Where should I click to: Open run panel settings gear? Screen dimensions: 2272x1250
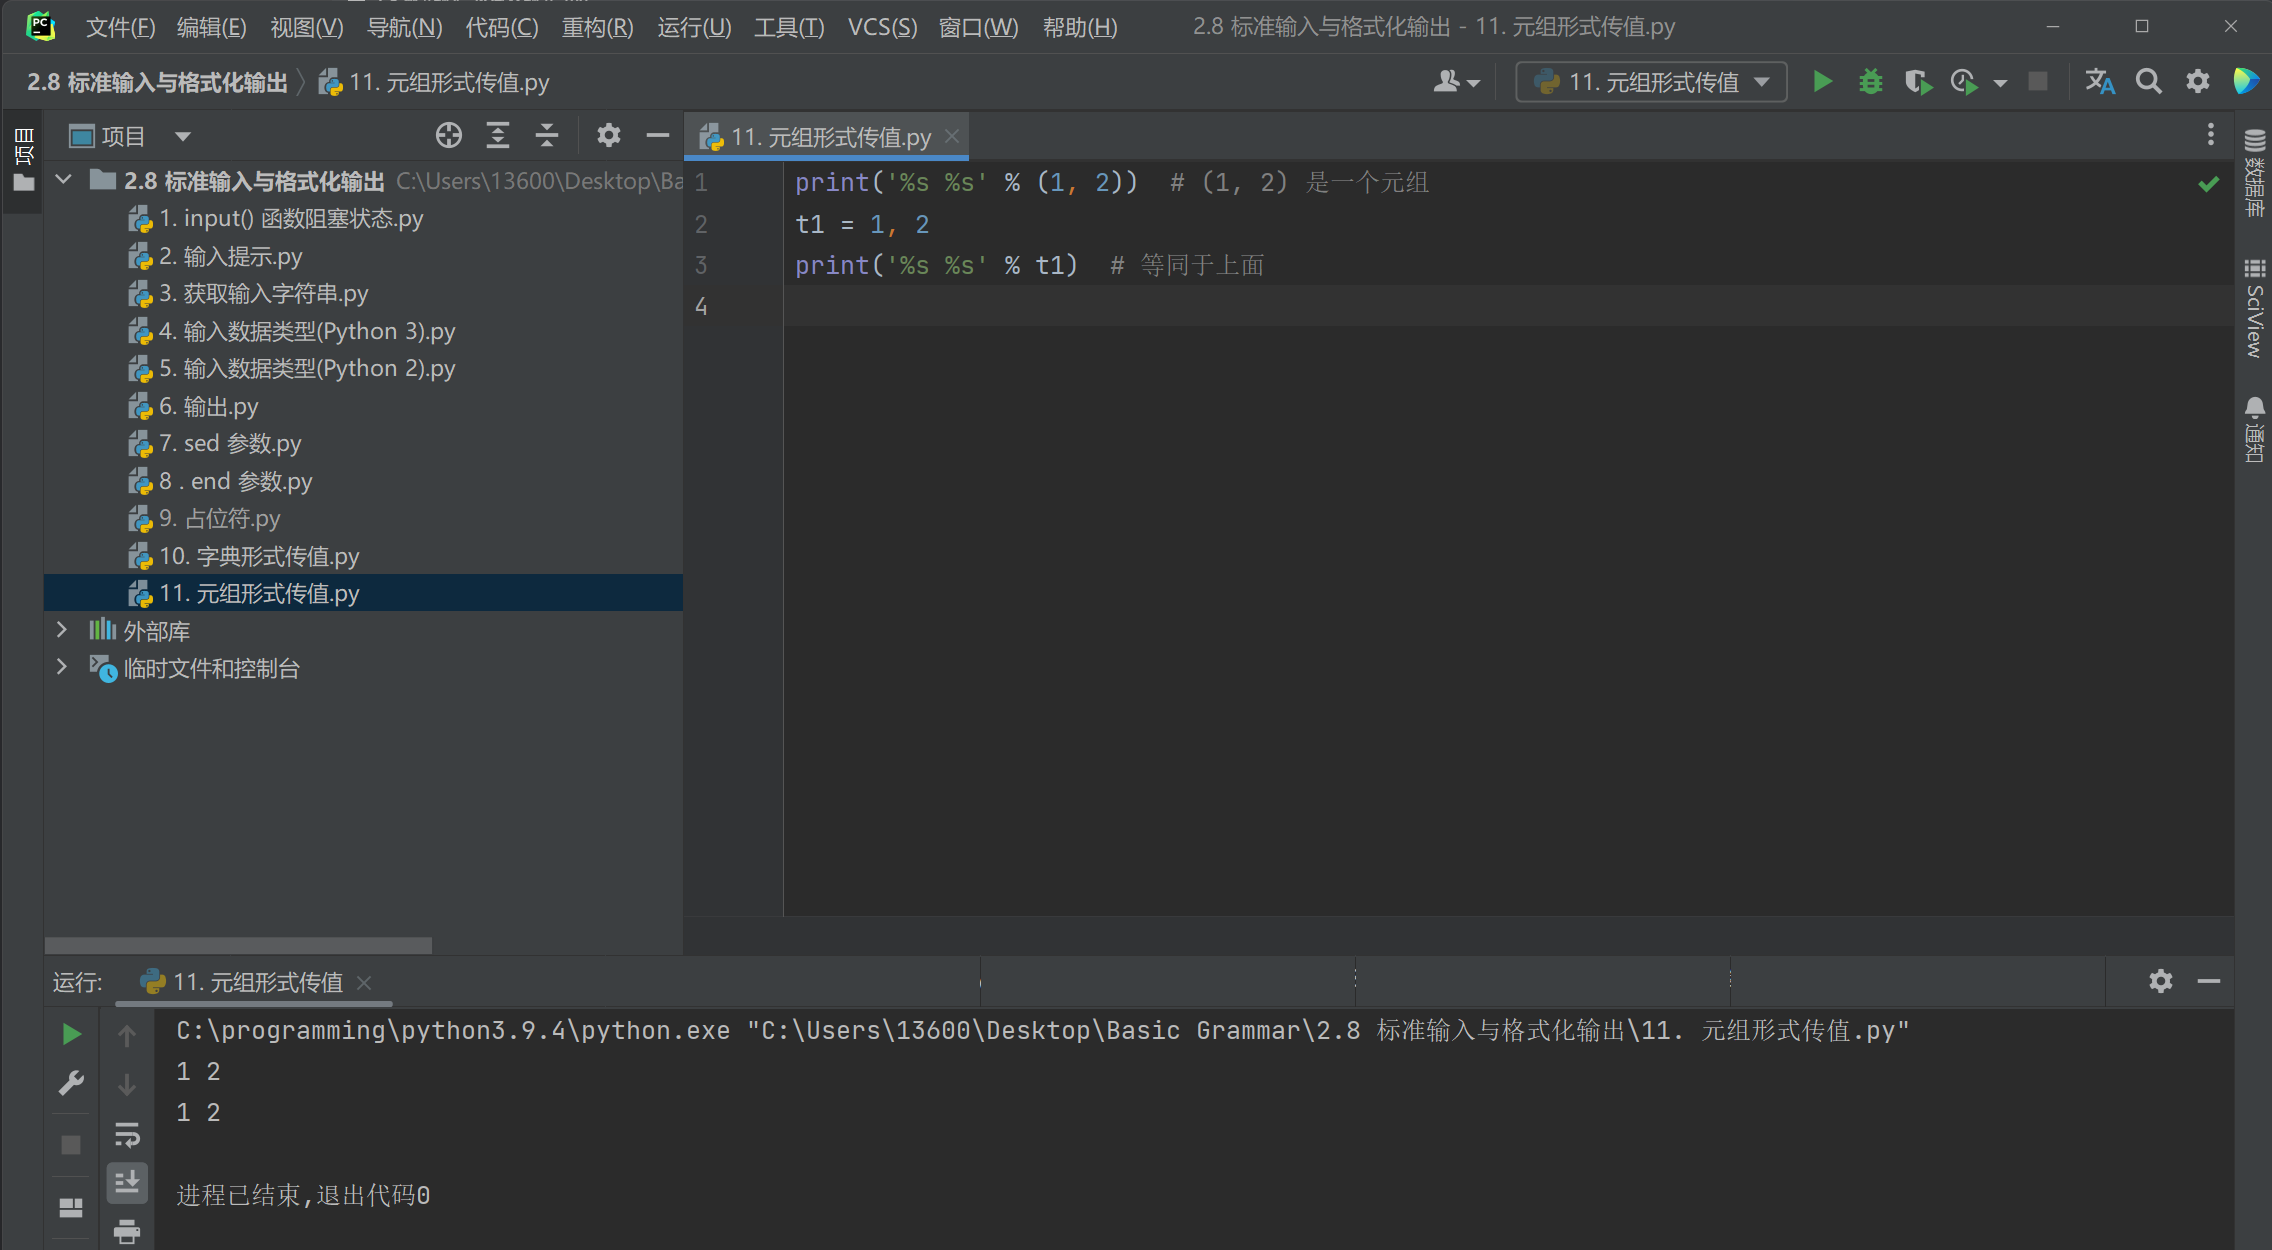[x=2160, y=981]
